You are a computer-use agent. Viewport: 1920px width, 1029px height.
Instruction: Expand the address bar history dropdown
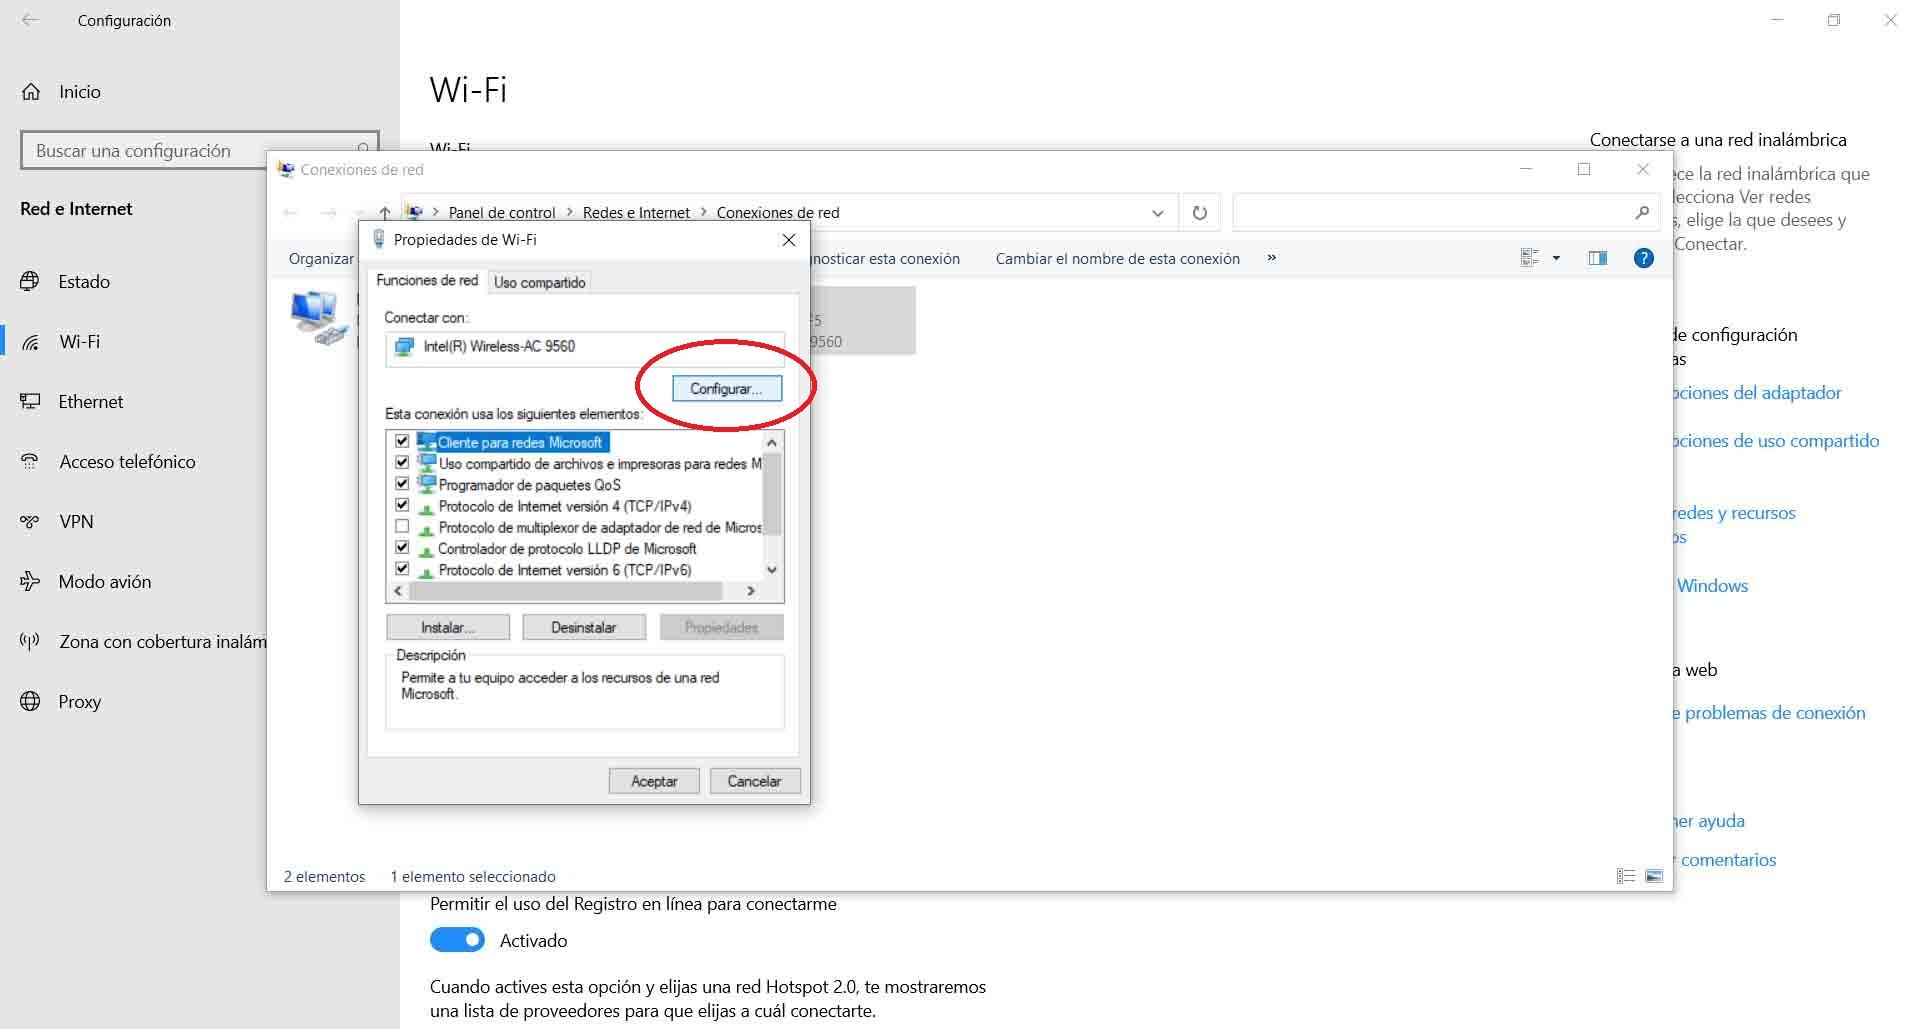[1158, 212]
